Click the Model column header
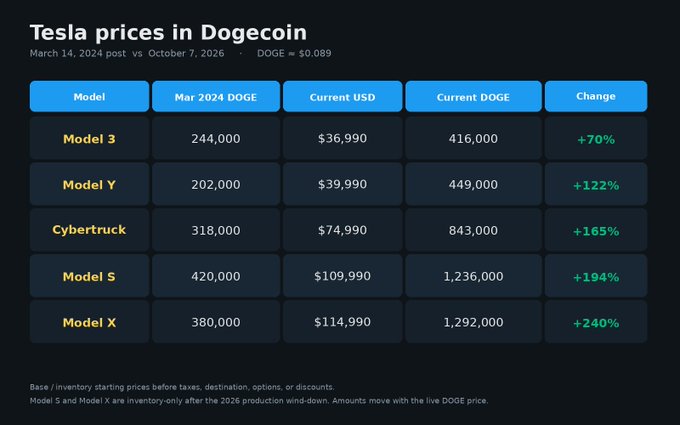Screen dimensions: 680x425 (x=89, y=96)
